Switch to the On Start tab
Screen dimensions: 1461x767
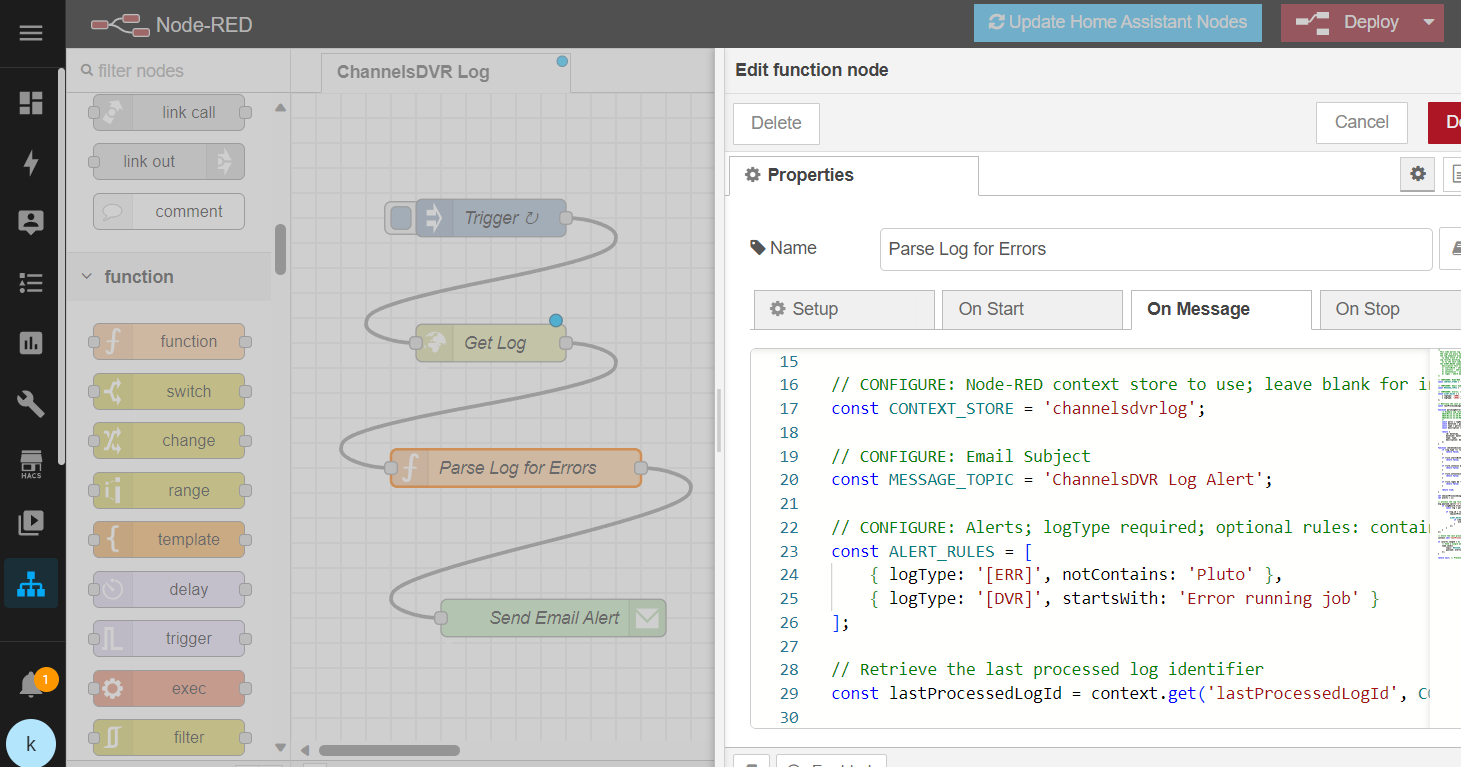[x=1031, y=309]
